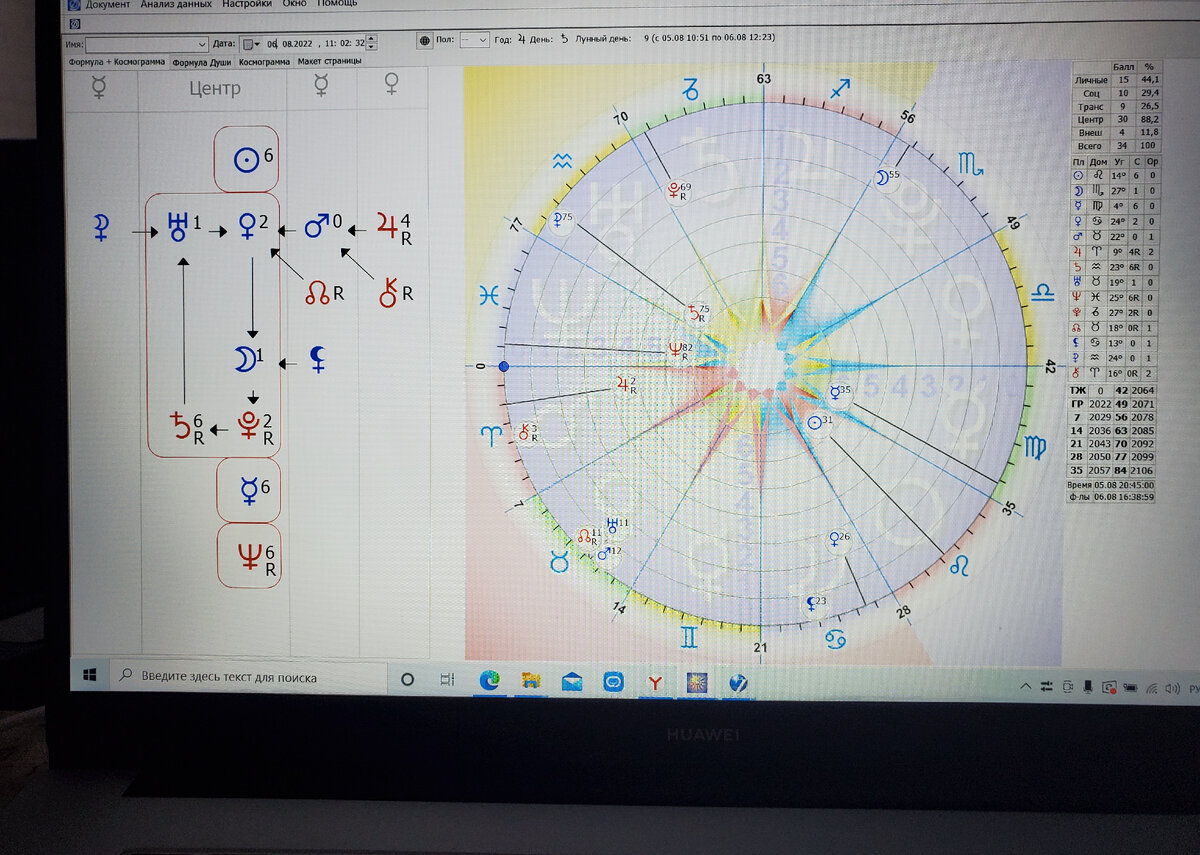Image resolution: width=1200 pixels, height=855 pixels.
Task: Open the Окно menu
Action: tap(294, 4)
